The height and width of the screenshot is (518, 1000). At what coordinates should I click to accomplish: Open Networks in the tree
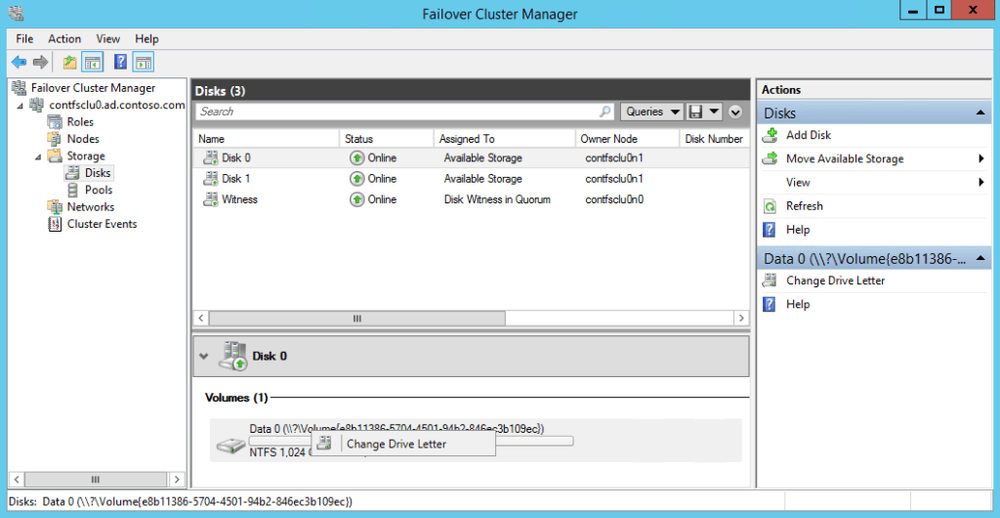pos(91,207)
